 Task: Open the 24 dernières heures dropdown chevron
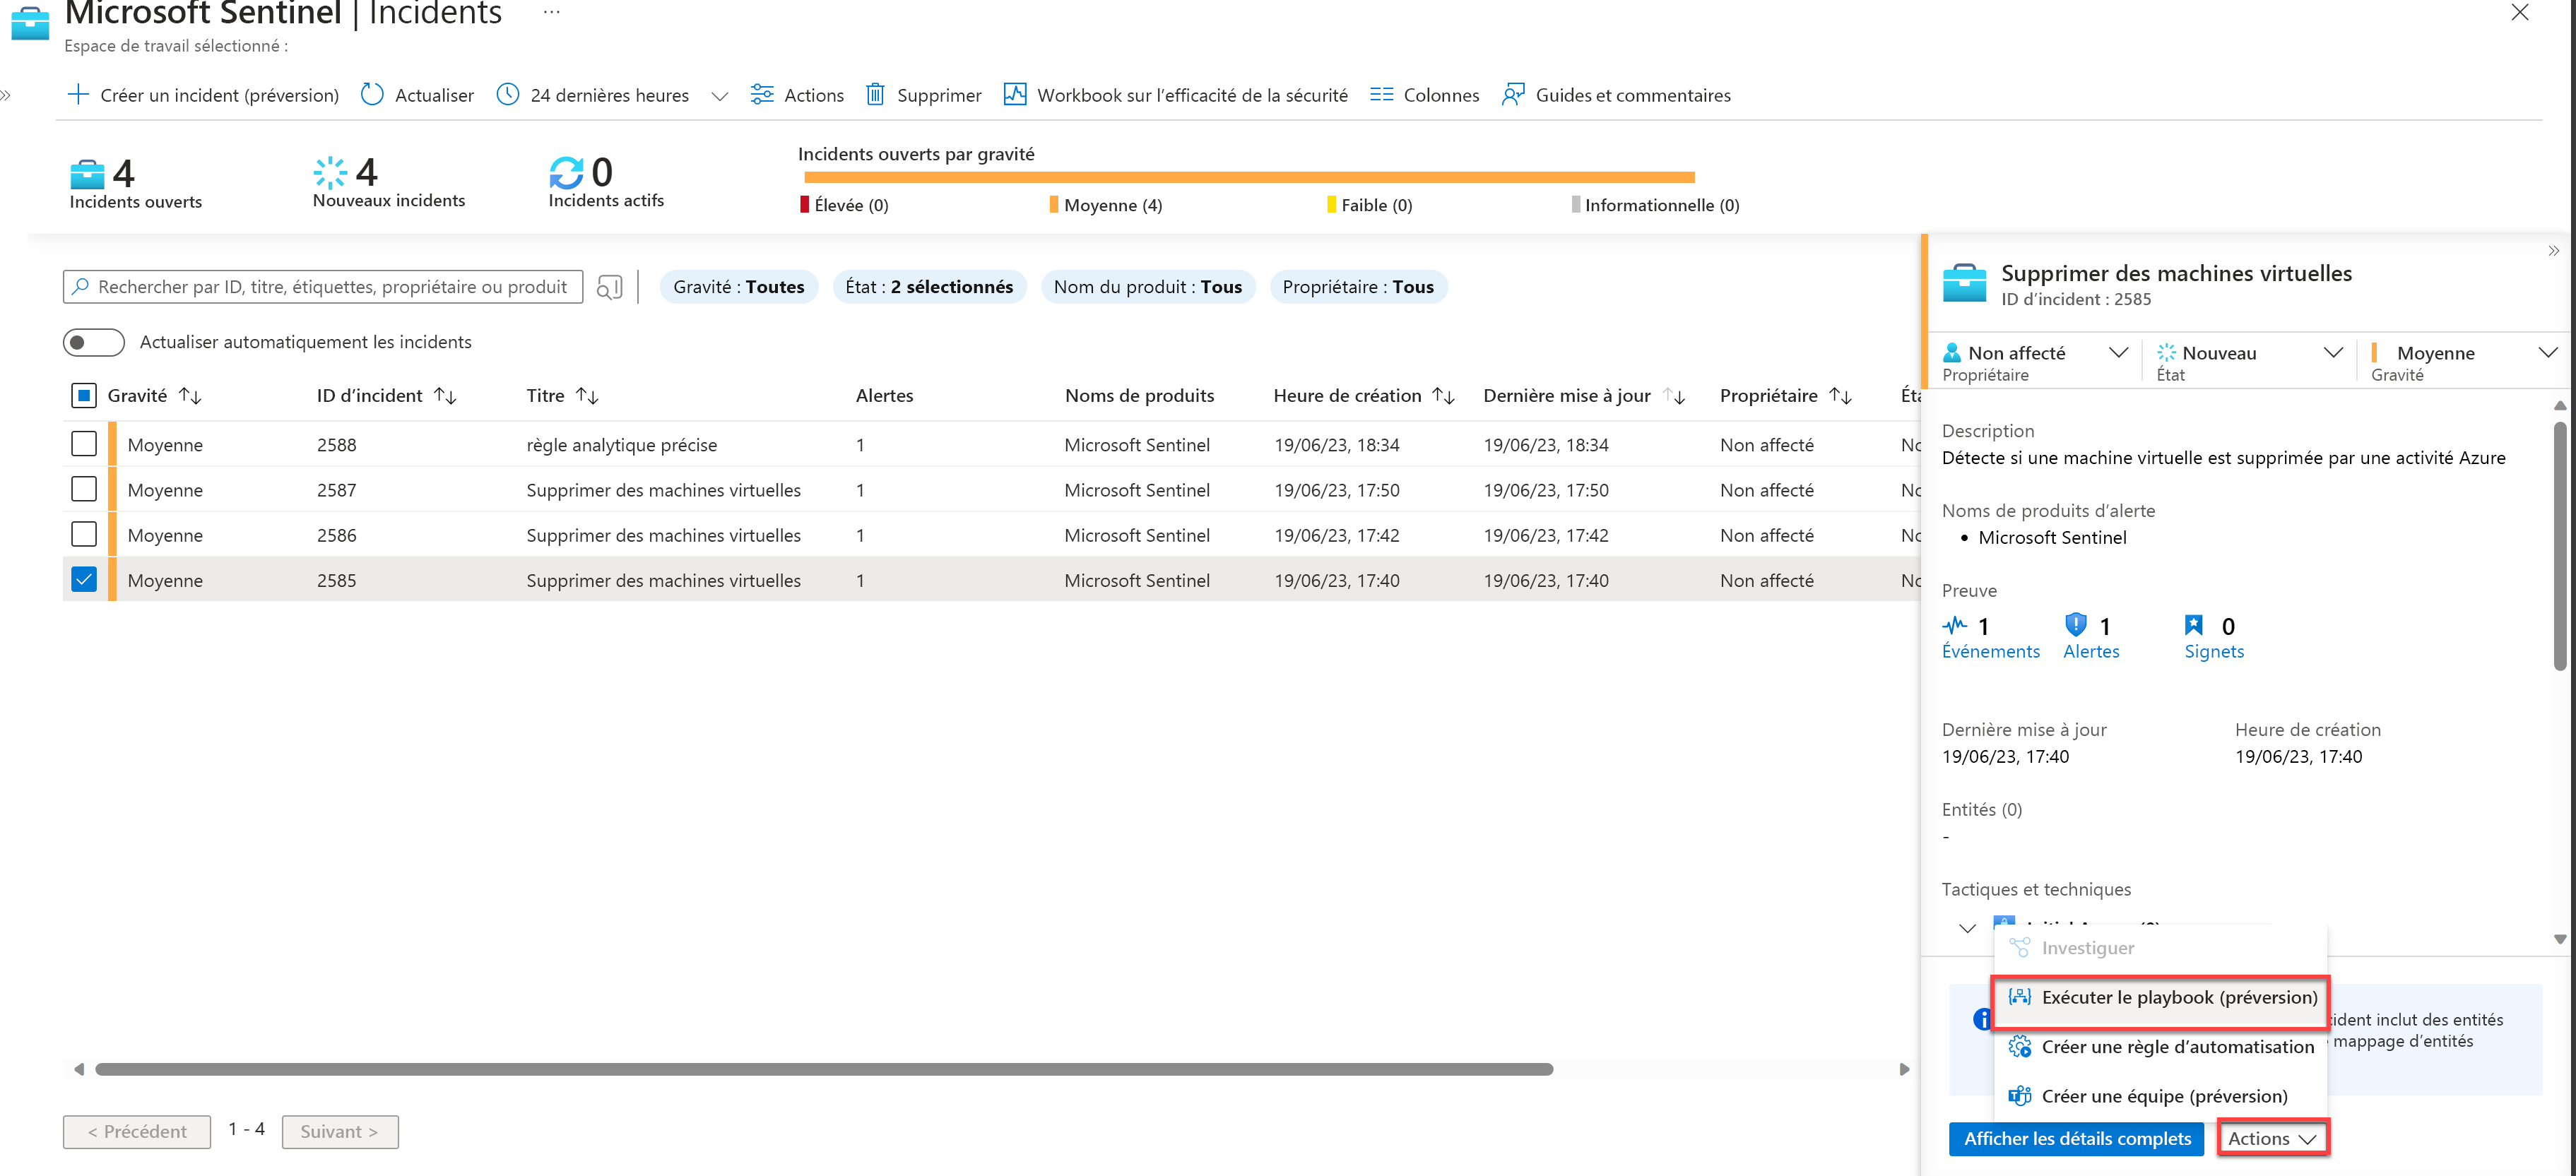tap(720, 96)
